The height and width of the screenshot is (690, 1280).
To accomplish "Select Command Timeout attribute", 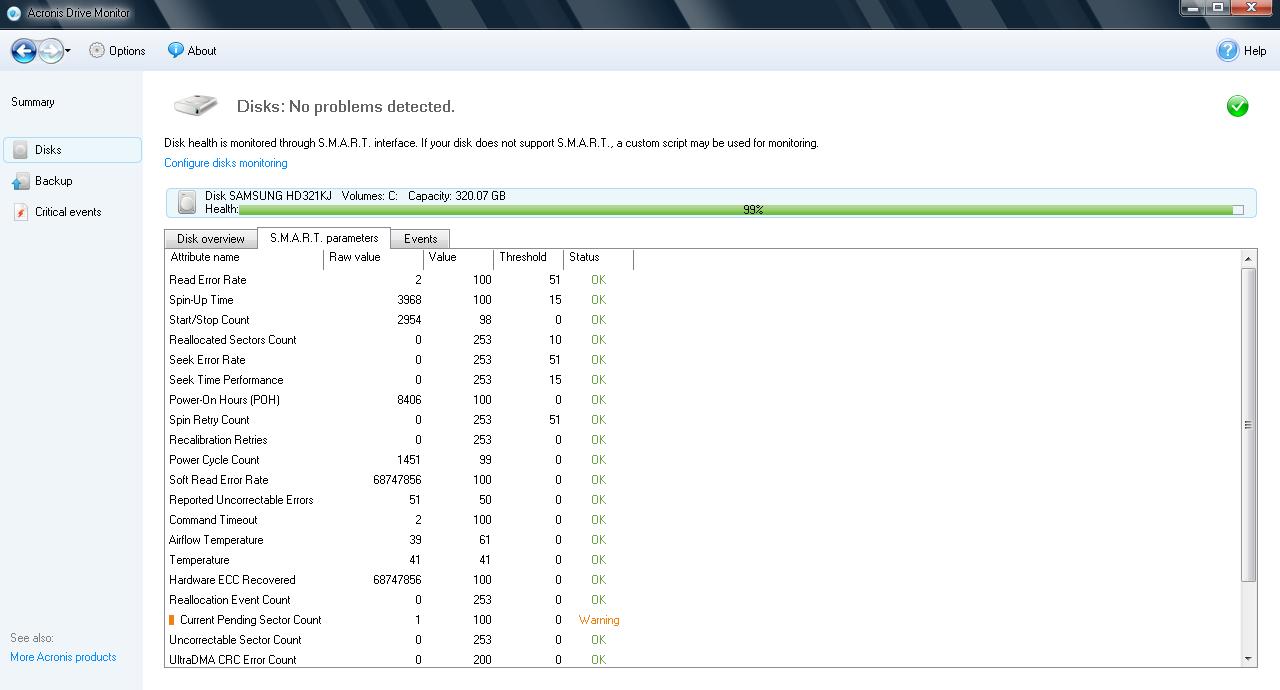I will pos(213,520).
